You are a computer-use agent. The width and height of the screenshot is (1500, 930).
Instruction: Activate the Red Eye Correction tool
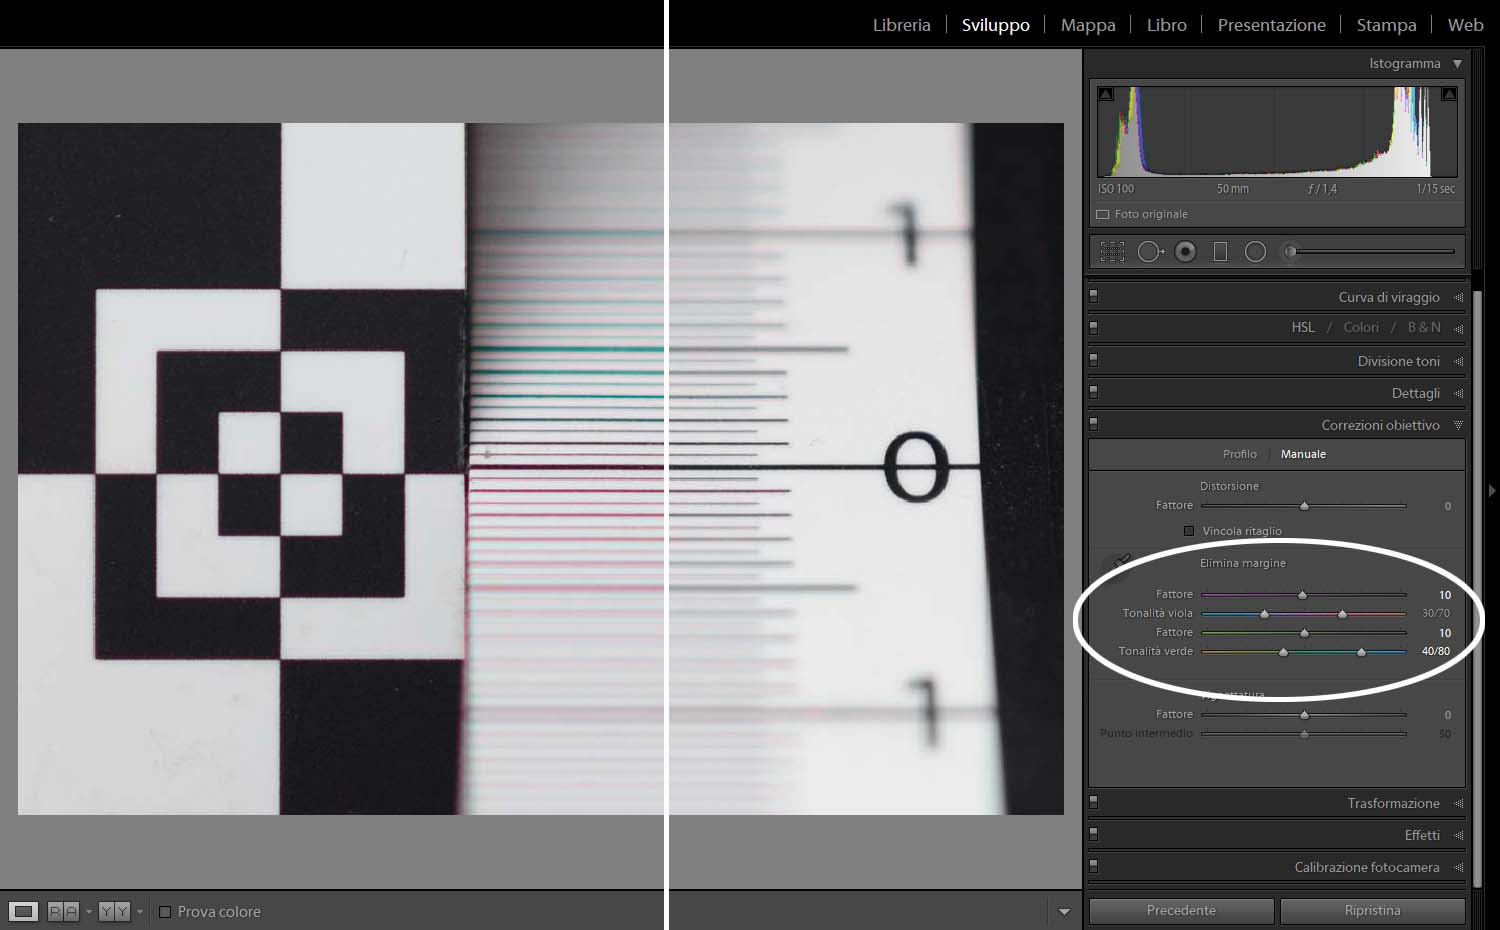click(1185, 252)
